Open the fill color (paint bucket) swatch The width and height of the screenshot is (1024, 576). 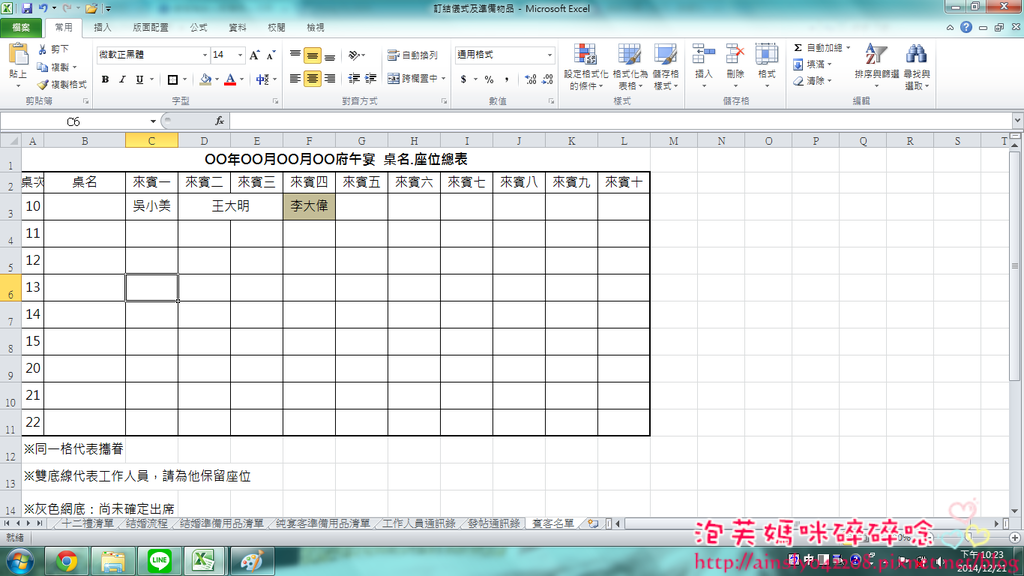[x=203, y=80]
